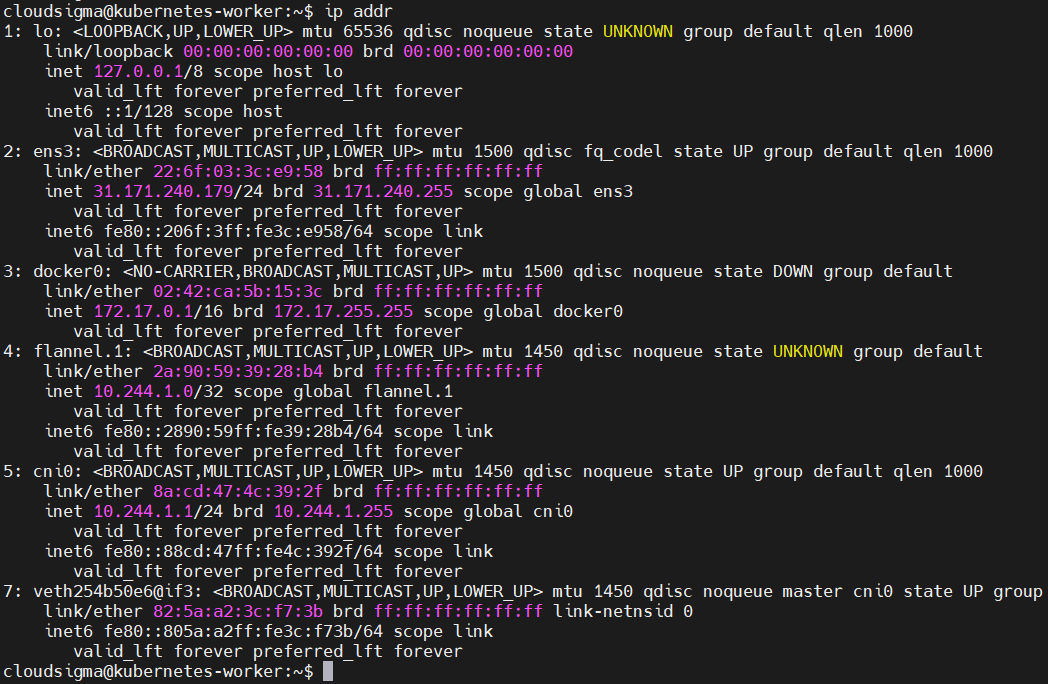Select docker0 IP 172.17.0.1
The image size is (1048, 684).
pos(143,312)
